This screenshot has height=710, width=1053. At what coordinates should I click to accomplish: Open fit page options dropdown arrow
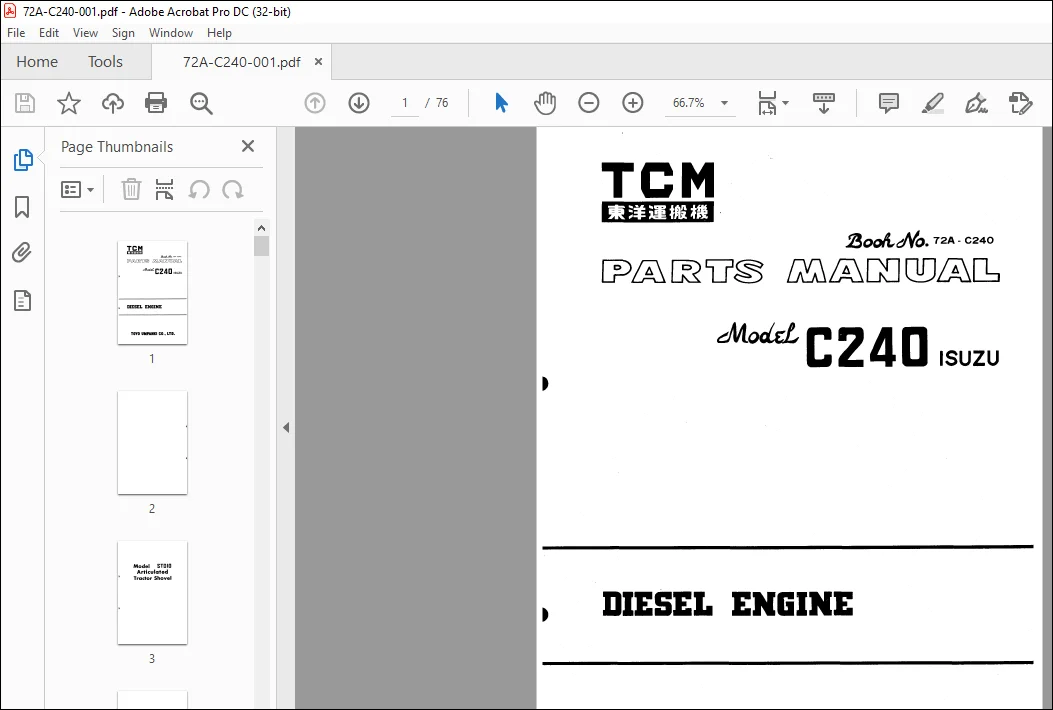click(x=786, y=103)
